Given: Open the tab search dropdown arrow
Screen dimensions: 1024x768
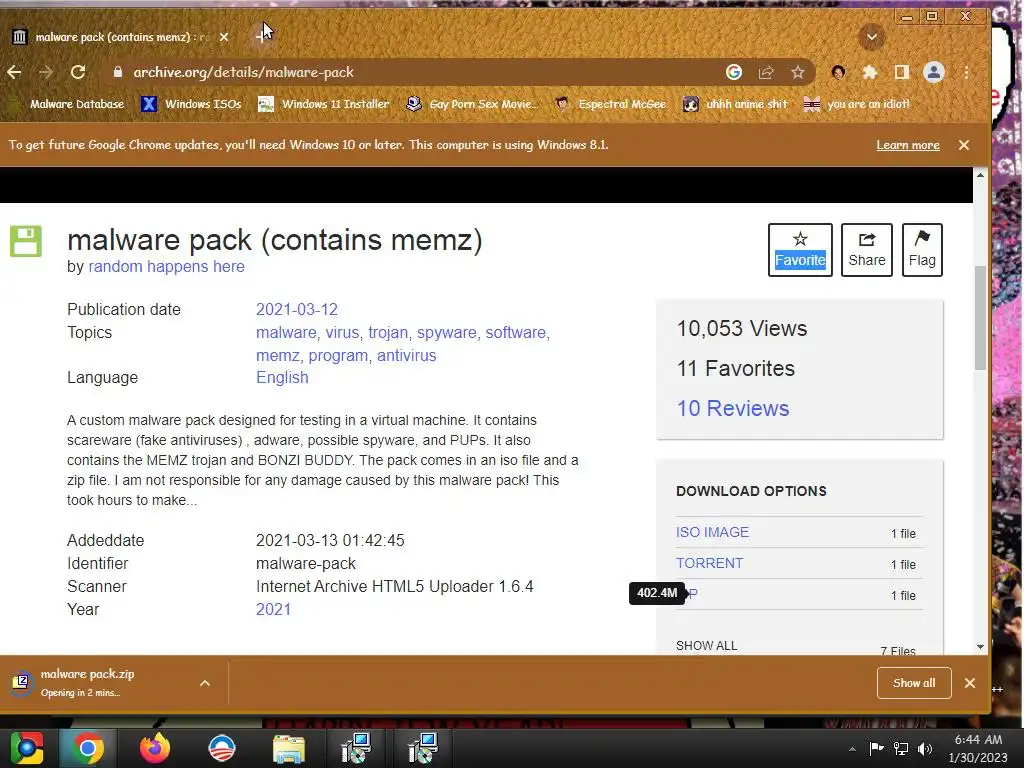Looking at the screenshot, I should (x=872, y=37).
